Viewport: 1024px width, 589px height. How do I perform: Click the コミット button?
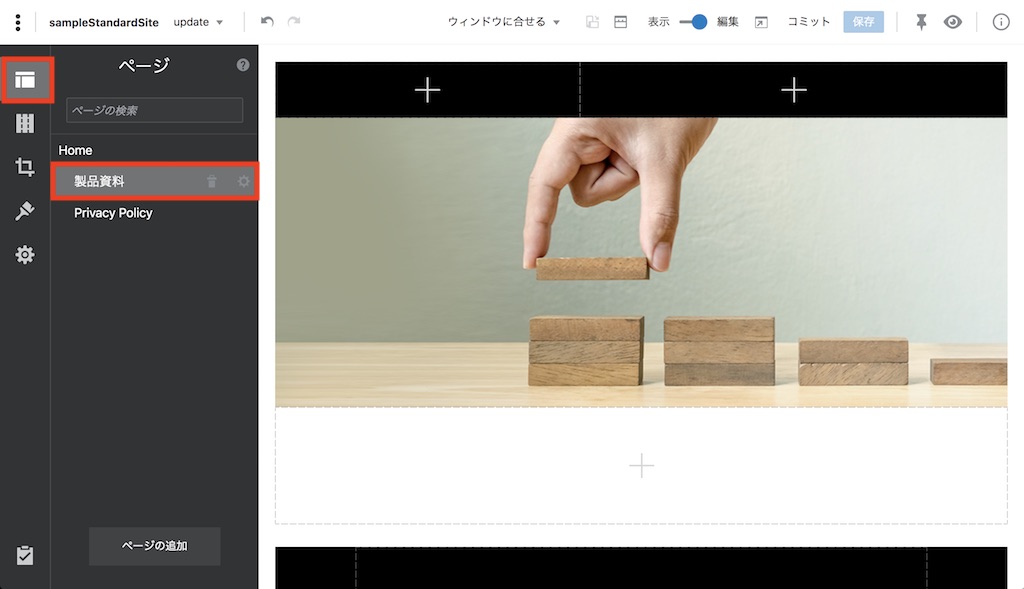click(808, 22)
